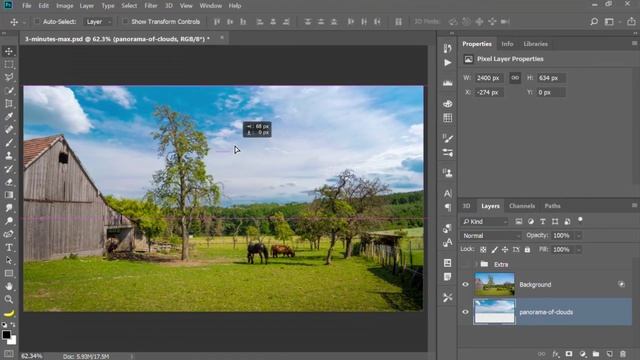
Task: Click the W width input field
Action: pos(489,78)
